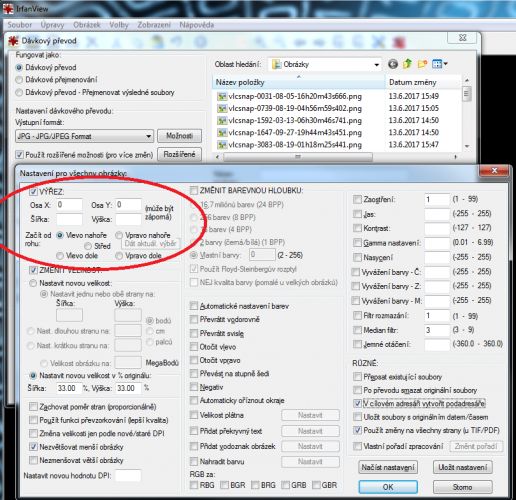Screen dimensions: 516x500
Task: Click the back navigation arrow icon
Action: coord(393,64)
